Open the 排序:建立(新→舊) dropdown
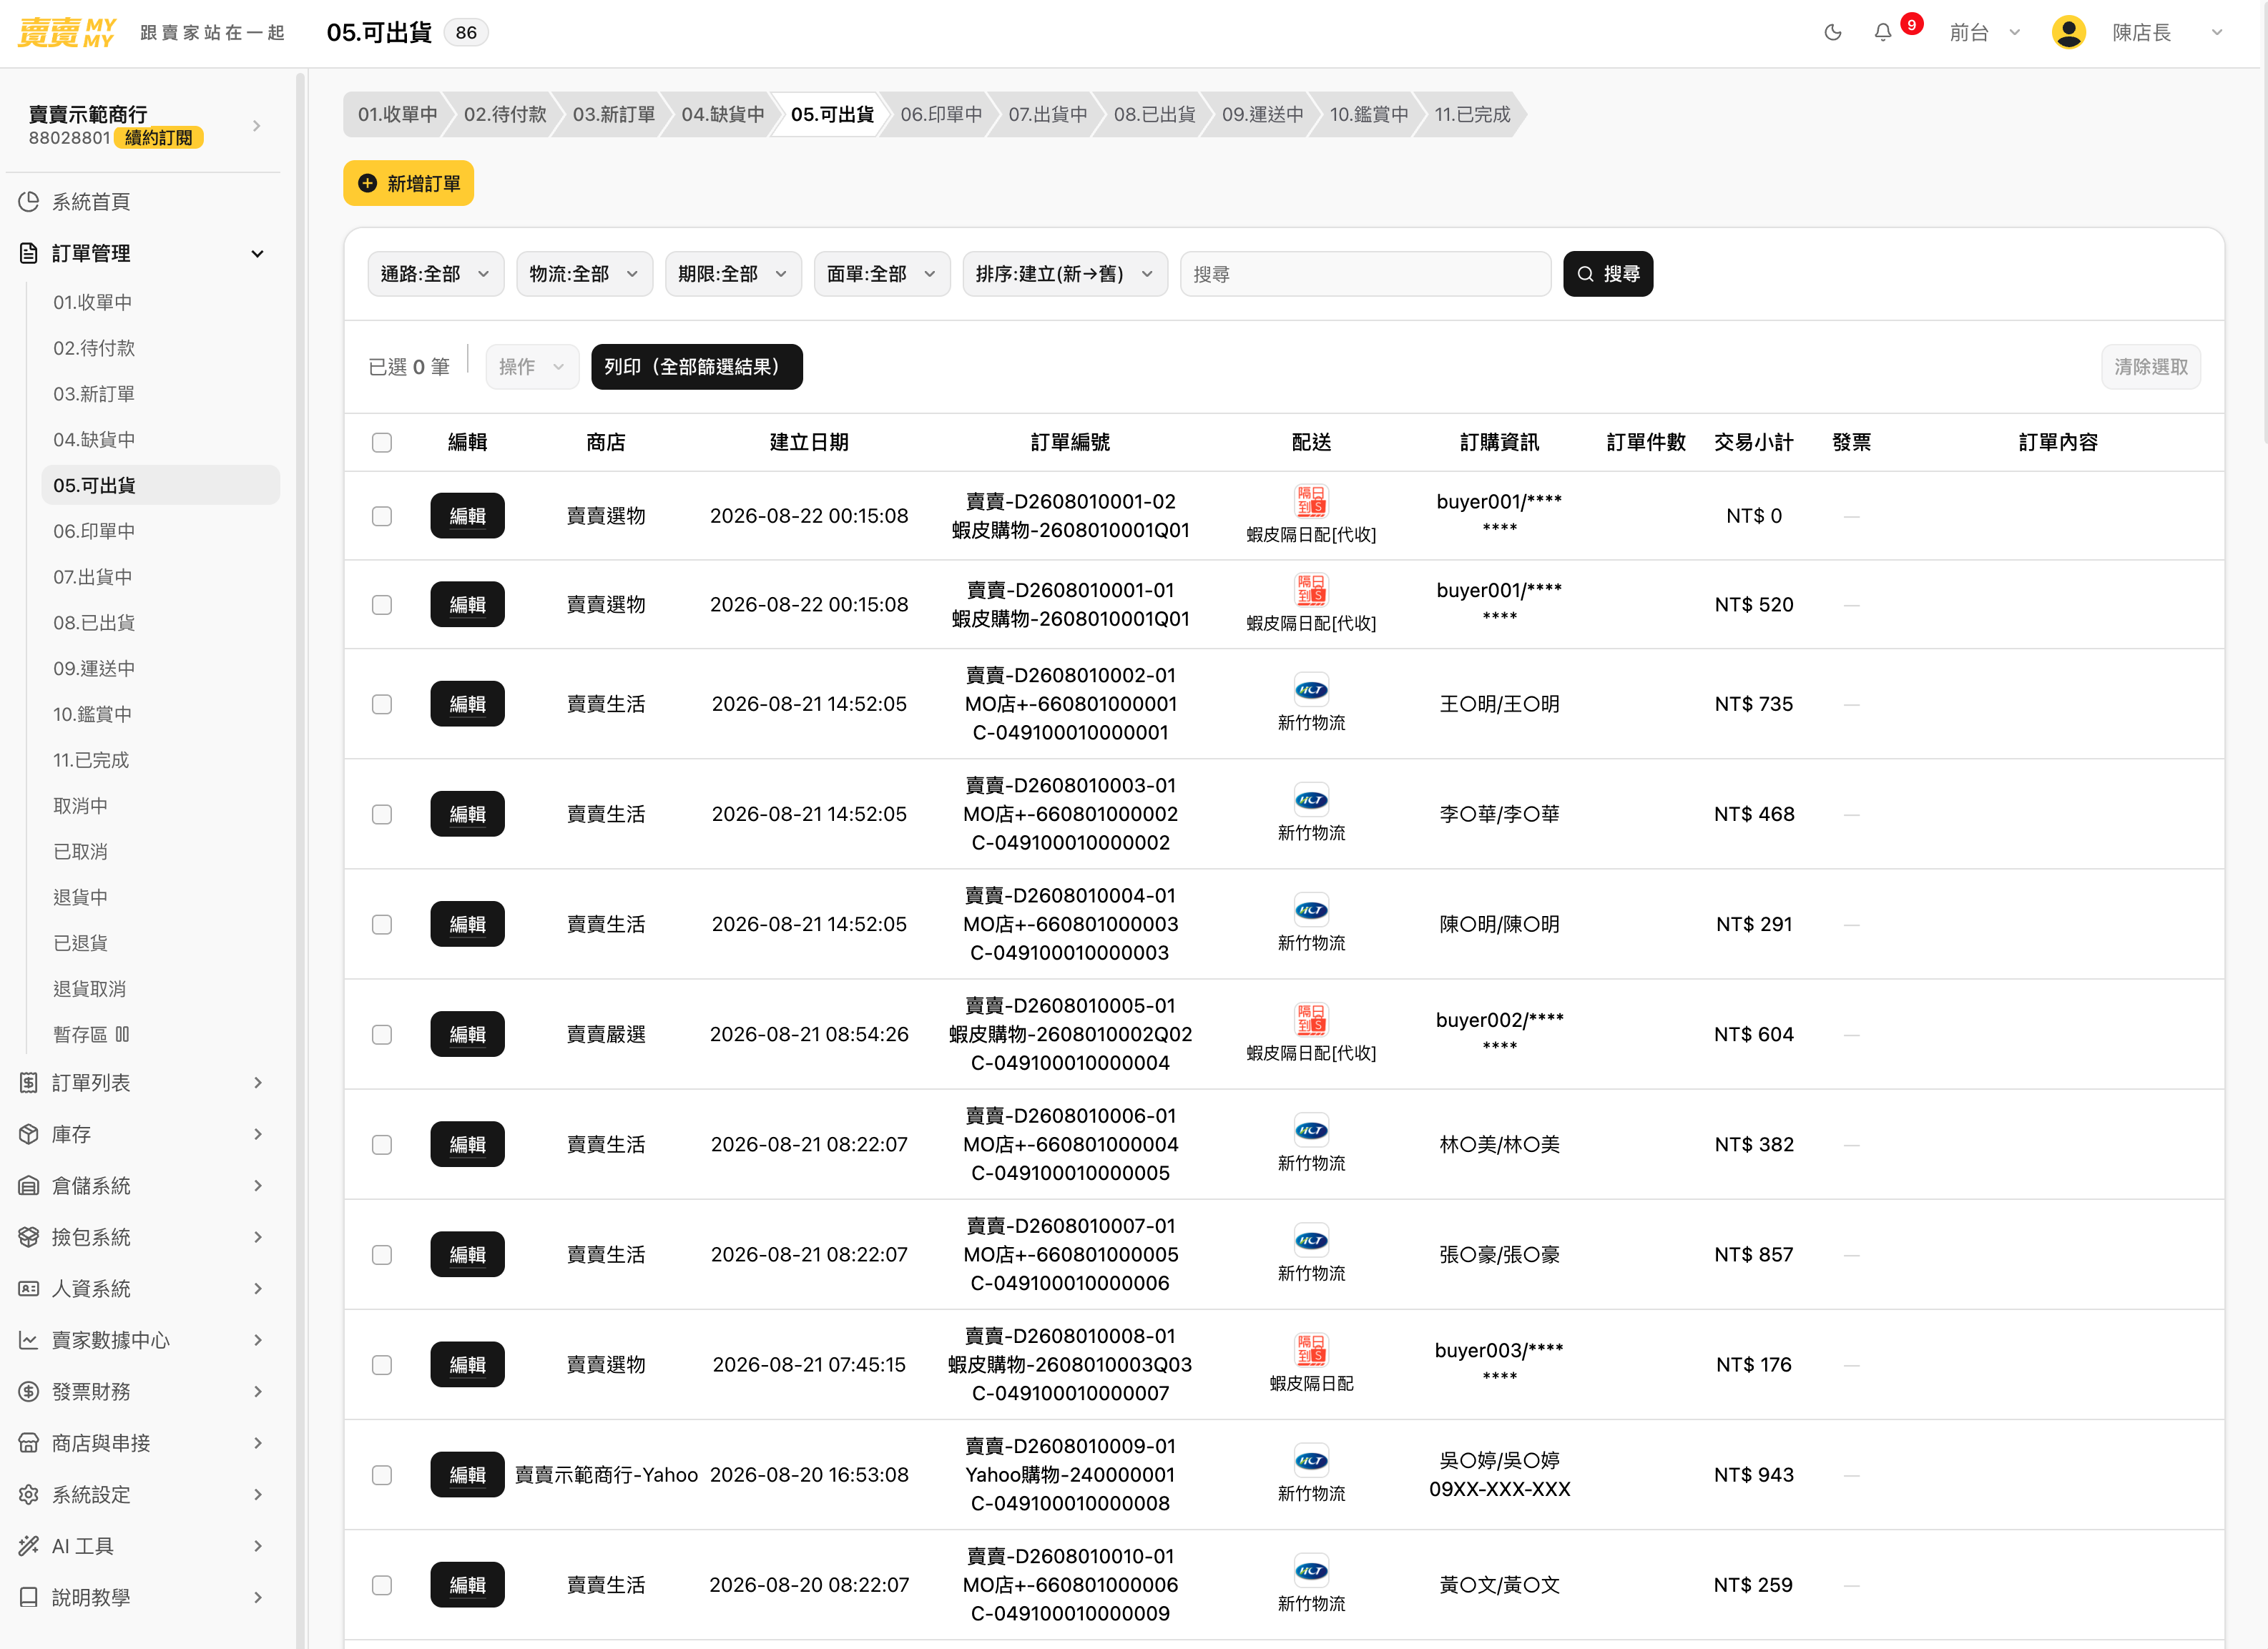2268x1649 pixels. [x=1065, y=274]
